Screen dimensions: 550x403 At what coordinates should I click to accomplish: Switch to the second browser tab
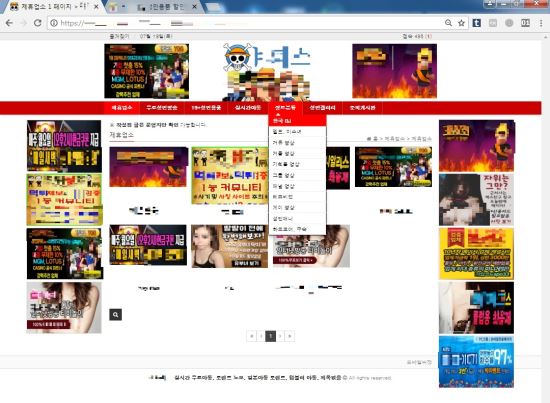pos(117,7)
